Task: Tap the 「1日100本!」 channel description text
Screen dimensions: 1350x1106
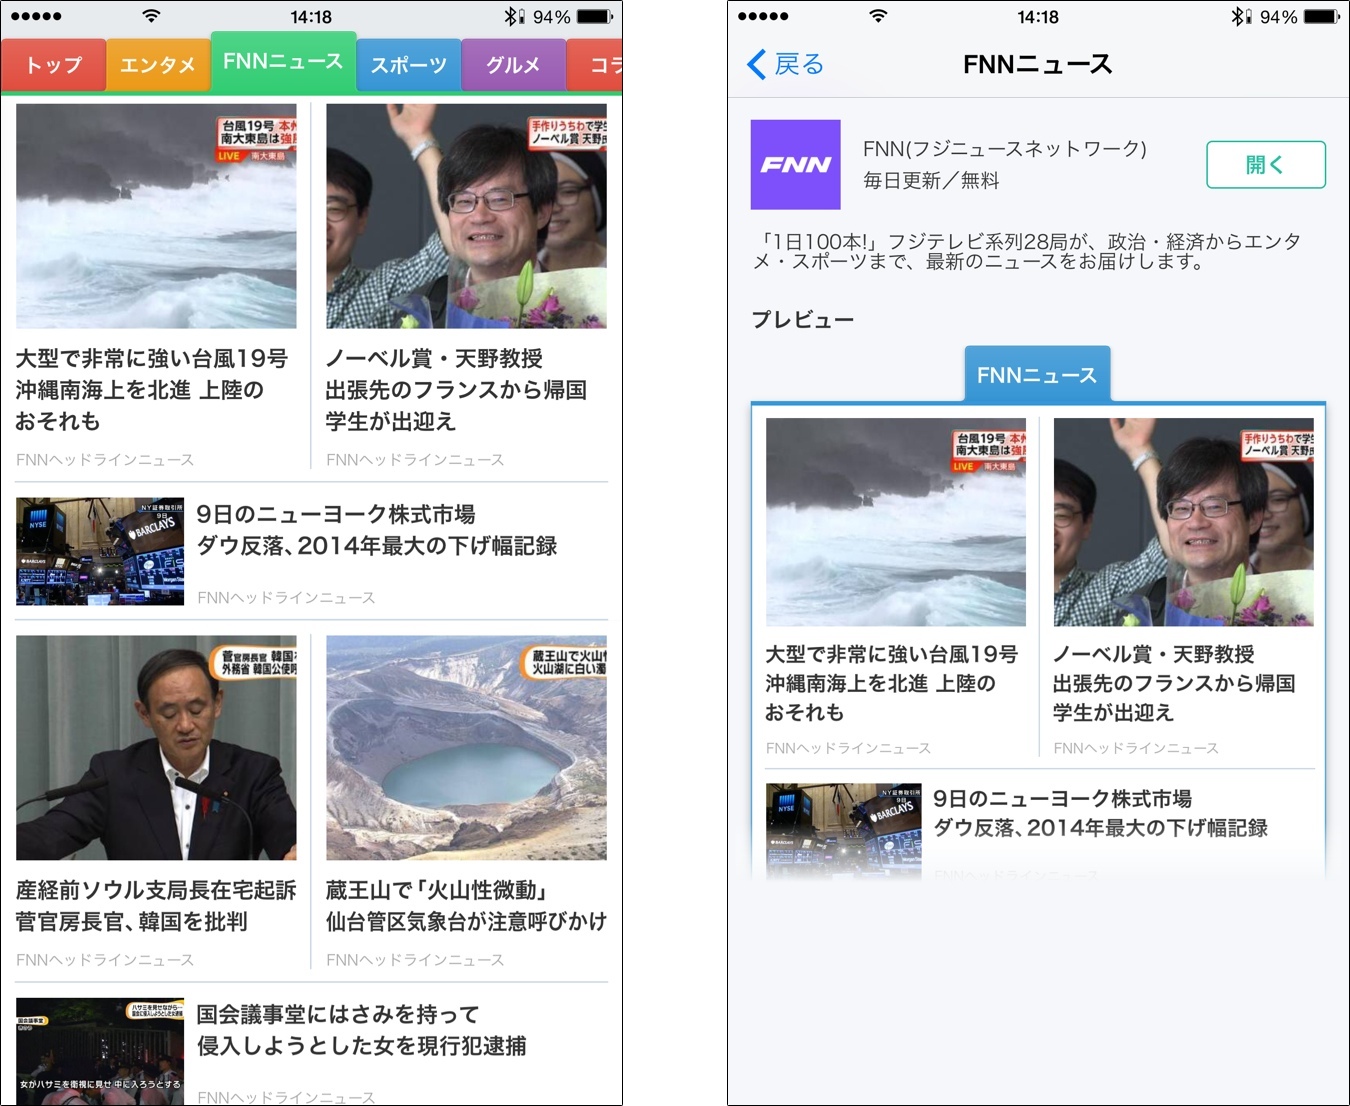Action: coord(1027,251)
